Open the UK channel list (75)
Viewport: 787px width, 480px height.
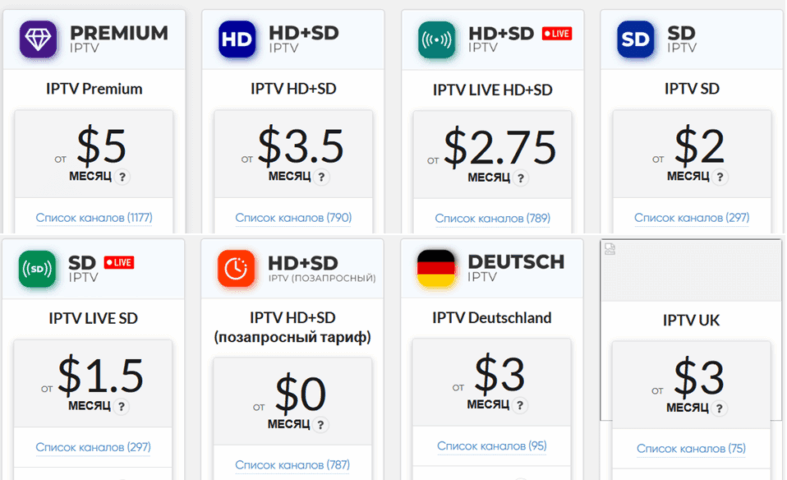691,448
